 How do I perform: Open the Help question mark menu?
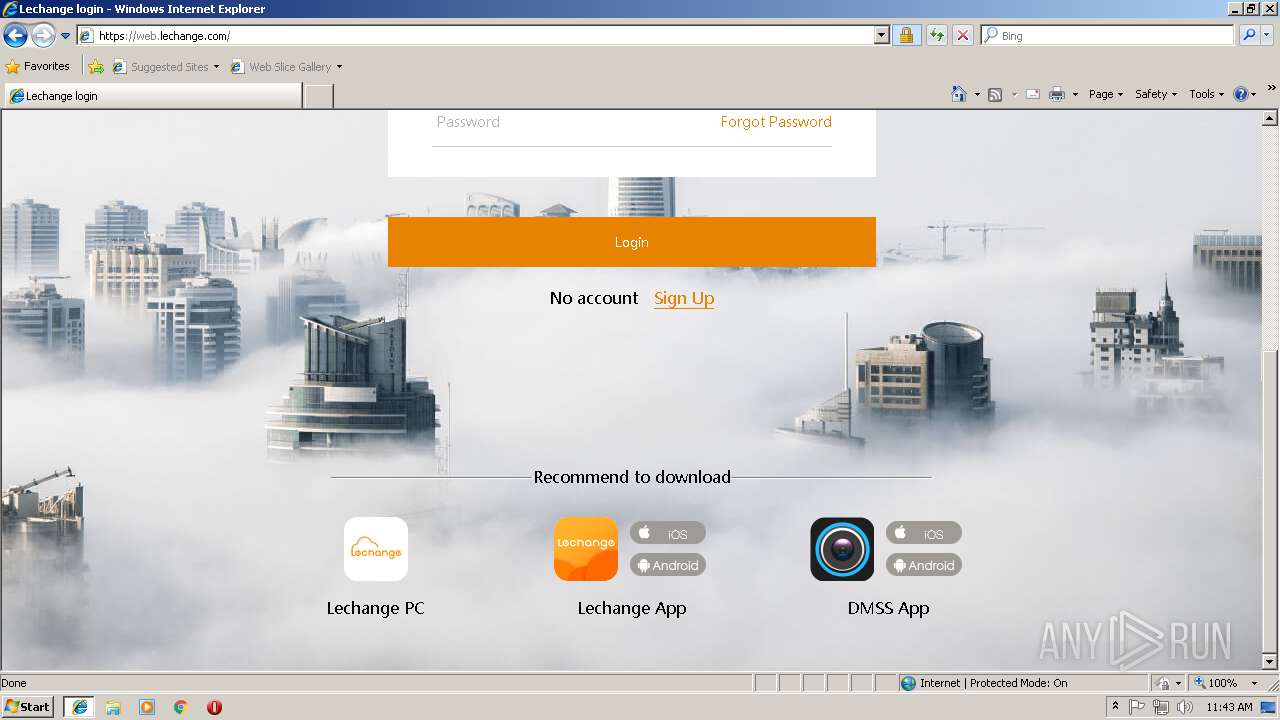tap(1245, 94)
